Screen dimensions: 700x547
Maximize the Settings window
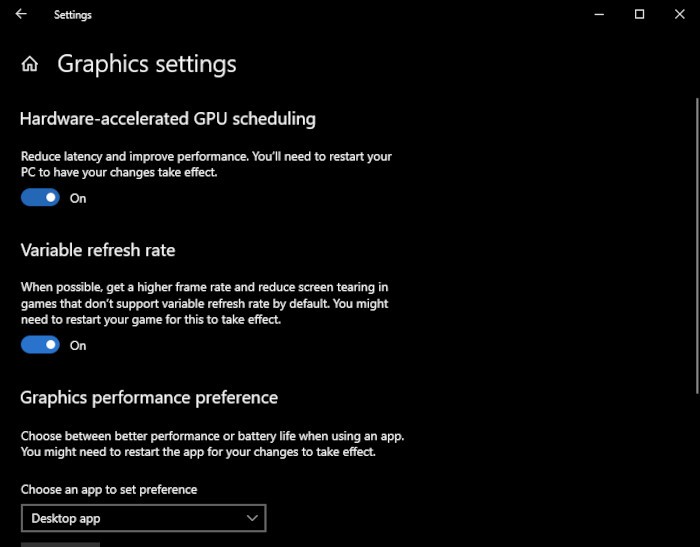(x=640, y=15)
